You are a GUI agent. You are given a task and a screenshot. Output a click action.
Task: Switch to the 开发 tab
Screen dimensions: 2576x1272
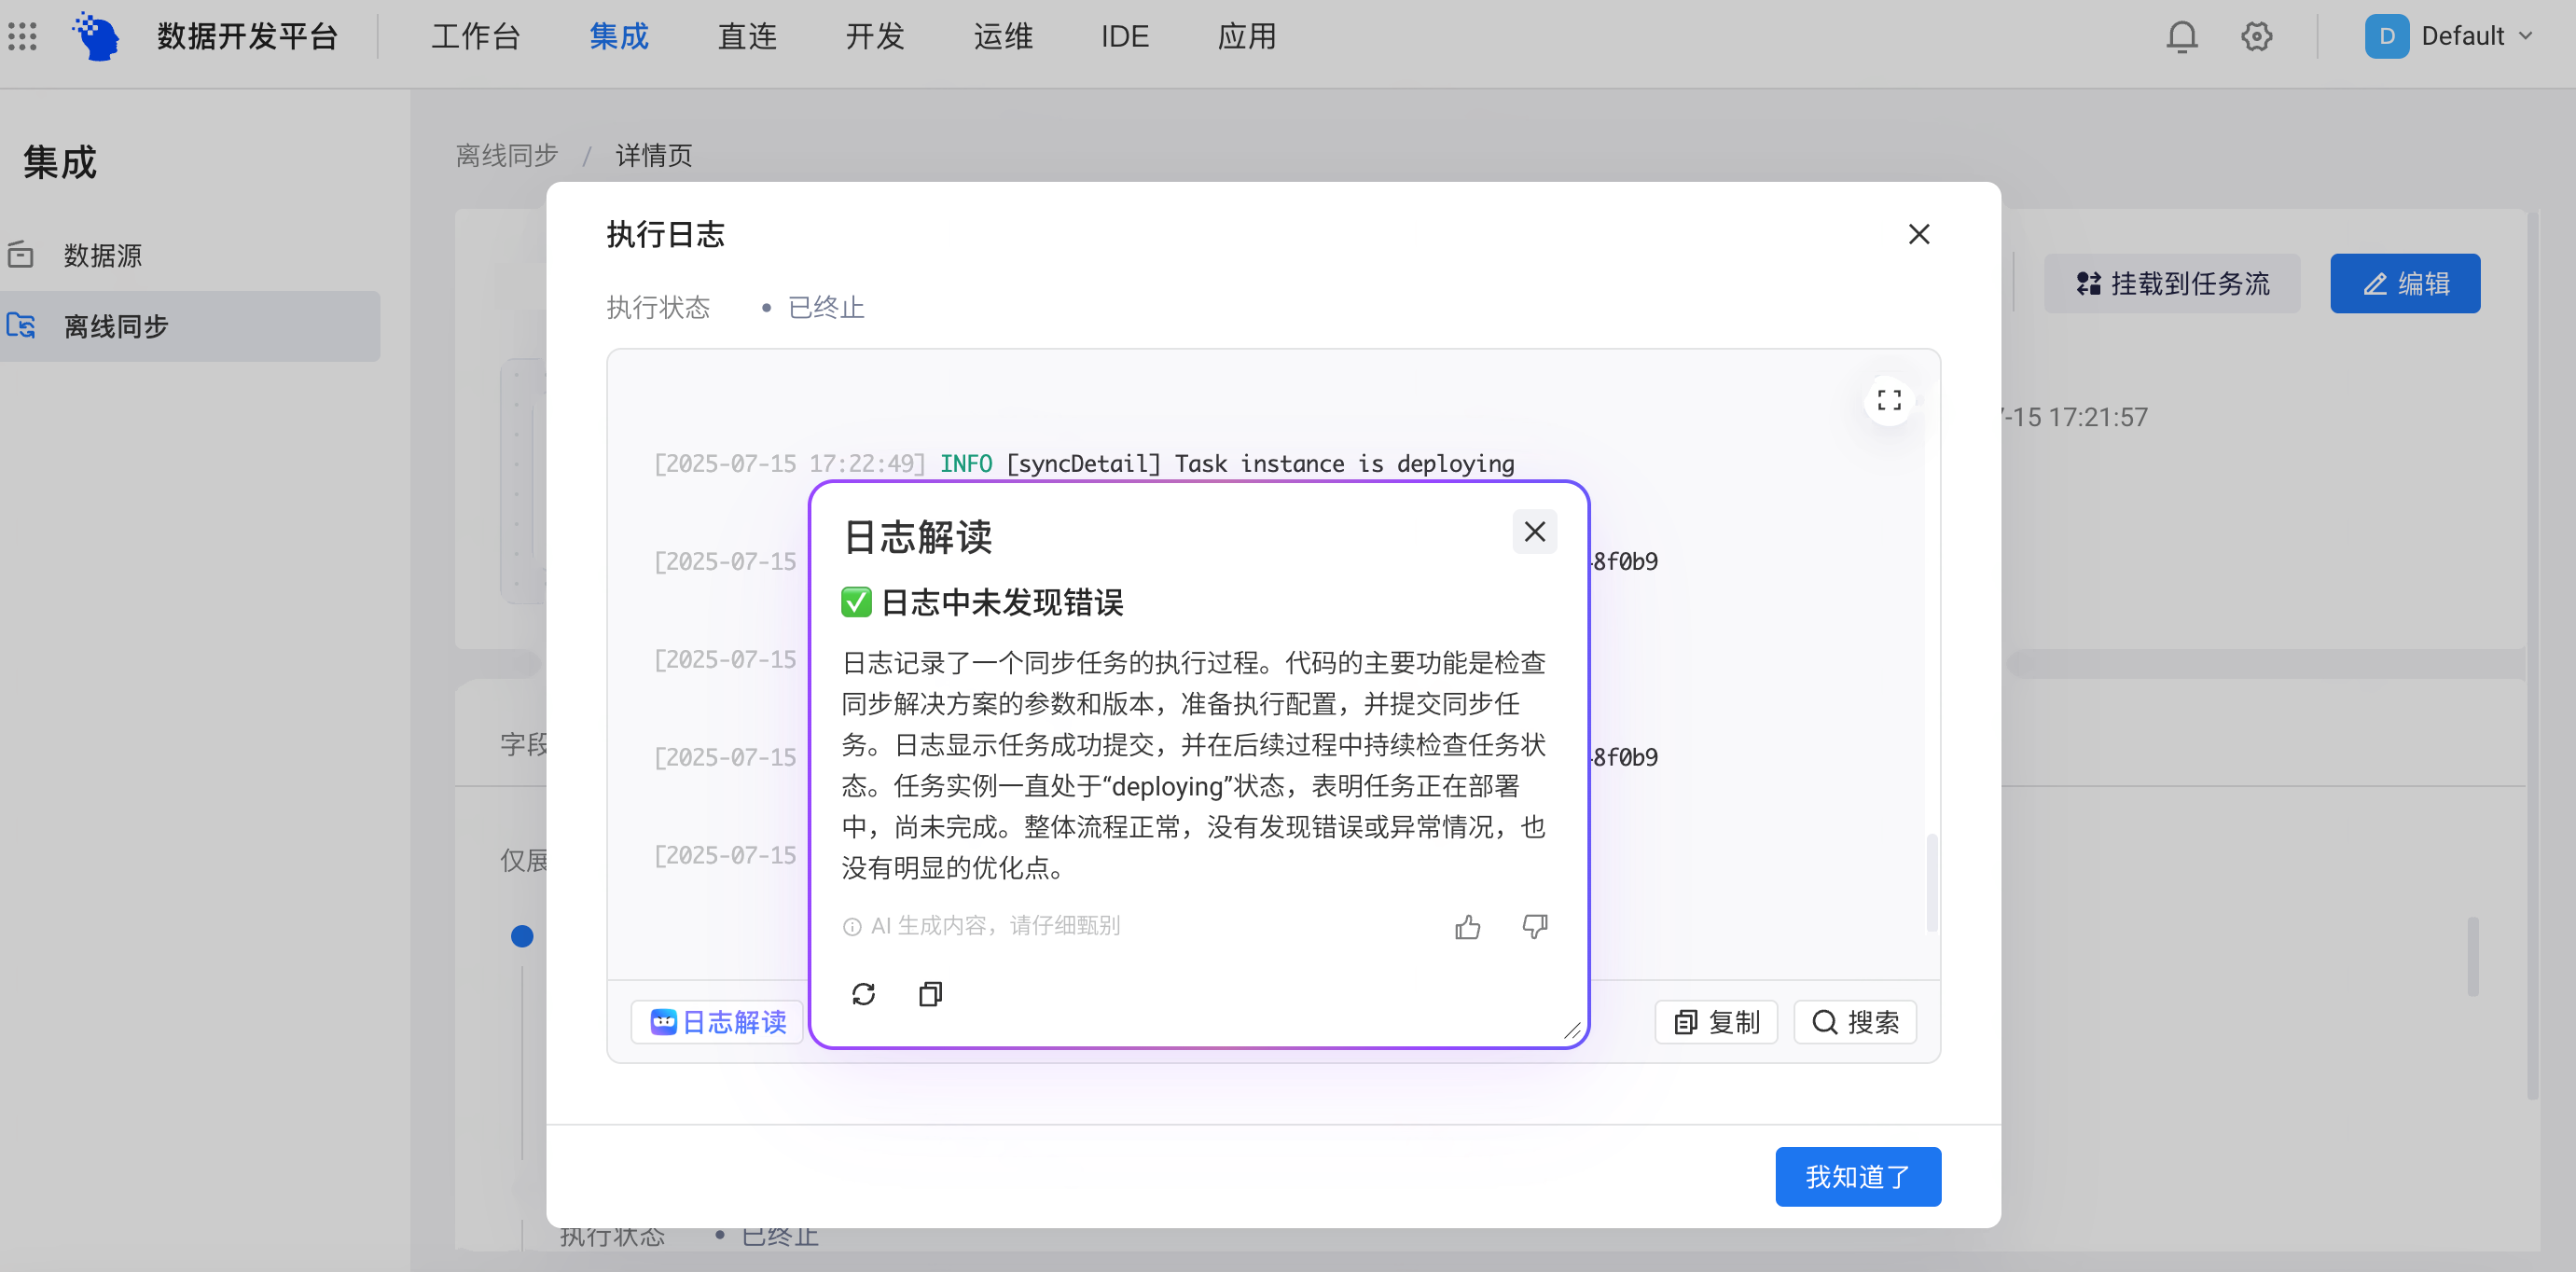click(875, 37)
